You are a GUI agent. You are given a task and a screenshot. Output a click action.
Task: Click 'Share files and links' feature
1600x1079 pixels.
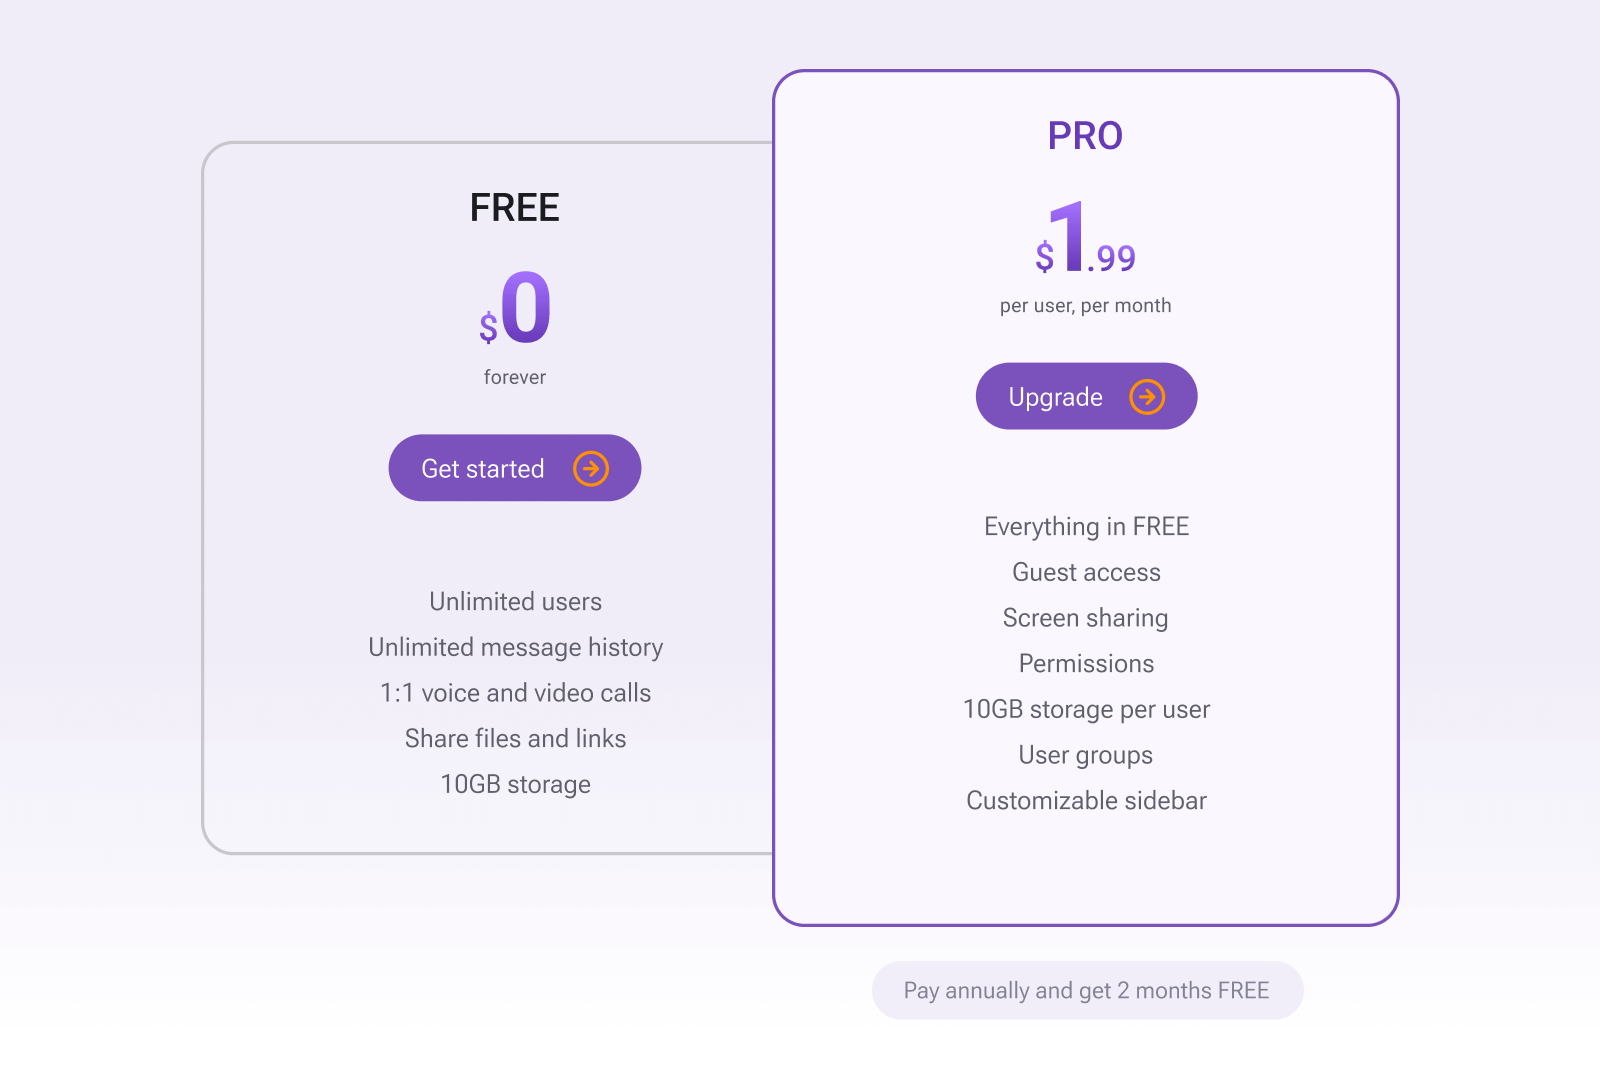(x=516, y=739)
